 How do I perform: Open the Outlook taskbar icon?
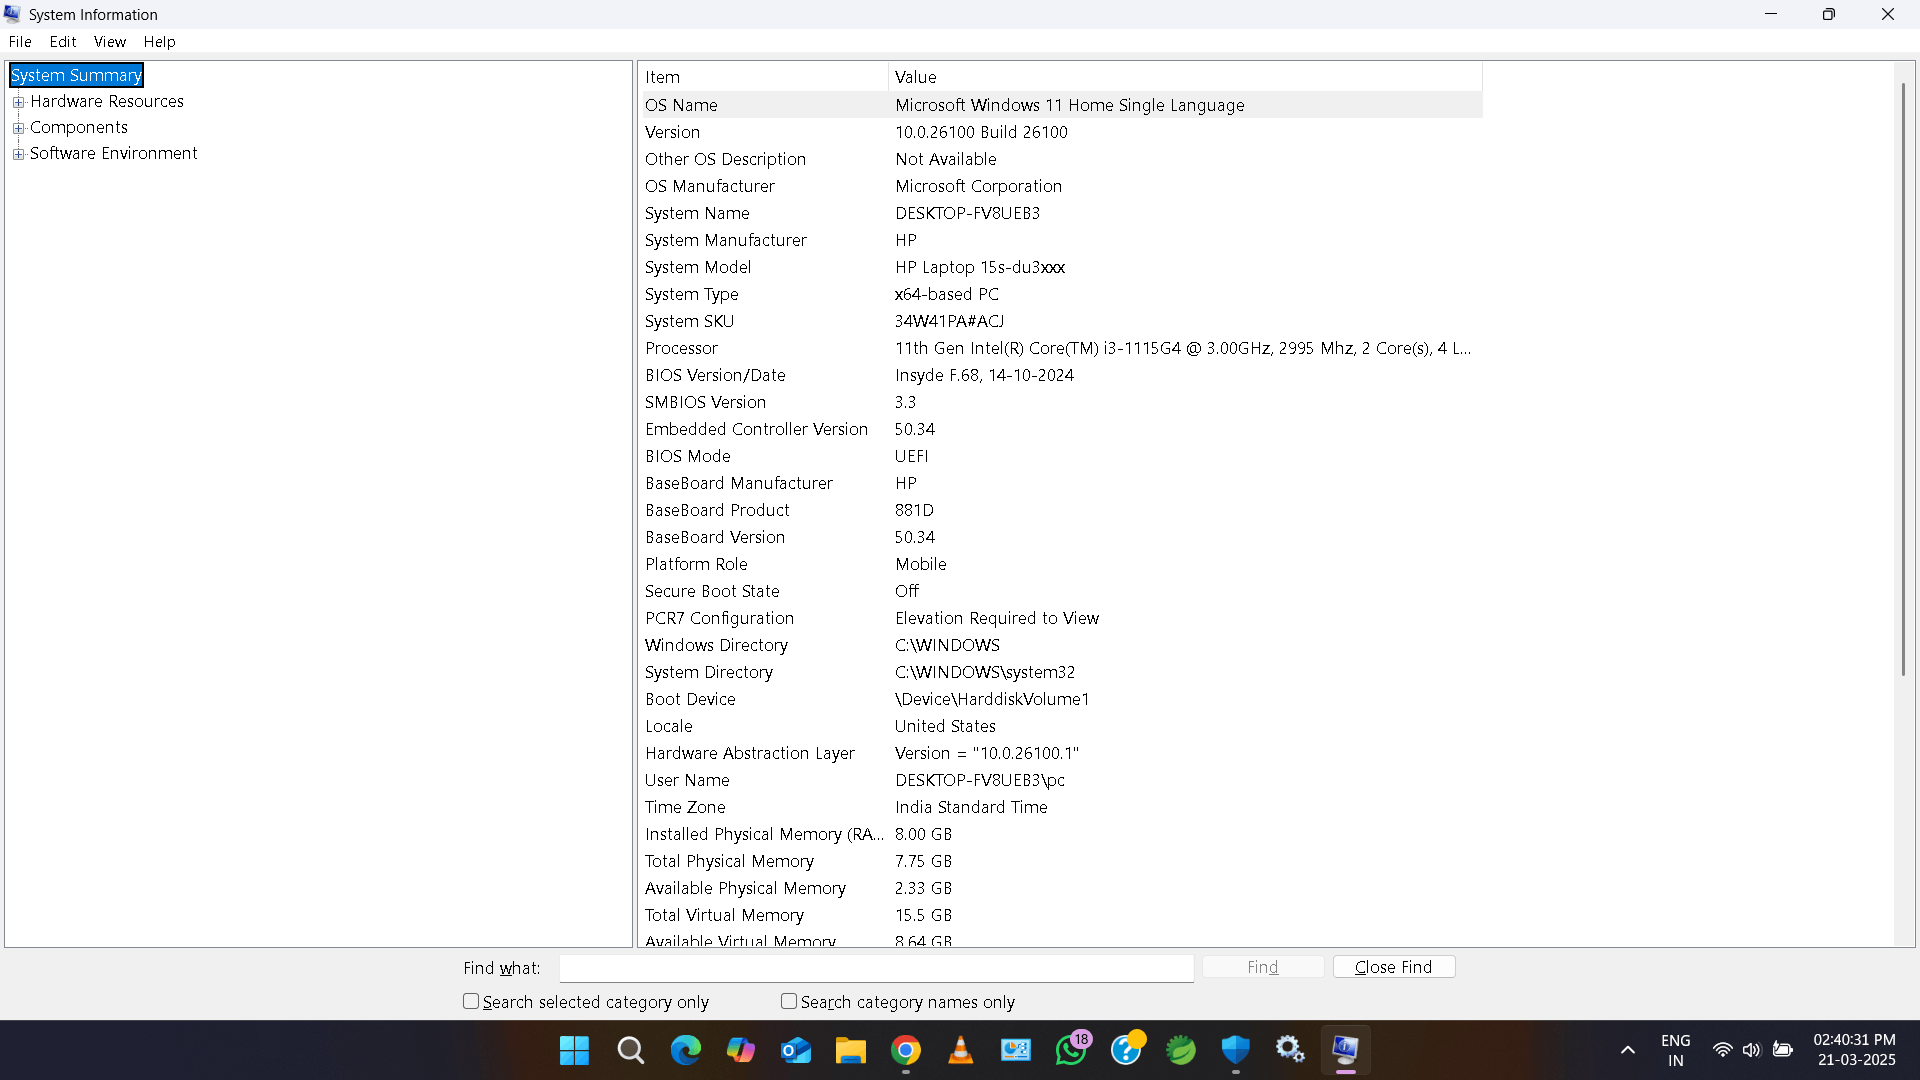coord(796,1050)
